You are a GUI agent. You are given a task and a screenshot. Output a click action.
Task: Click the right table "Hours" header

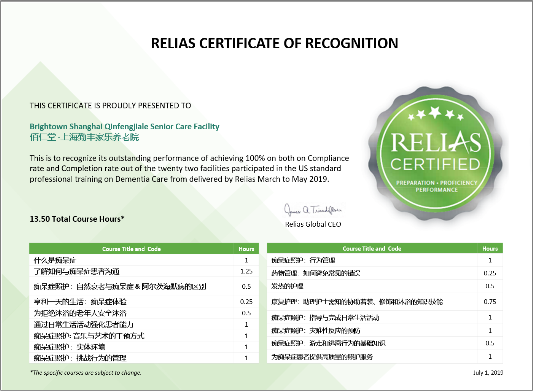click(x=490, y=248)
